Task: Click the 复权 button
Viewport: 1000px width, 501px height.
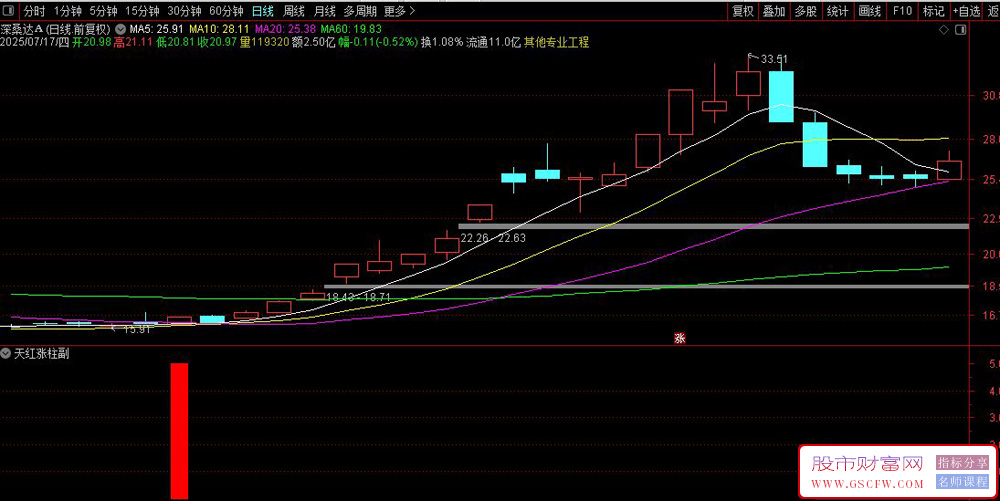Action: pyautogui.click(x=743, y=11)
